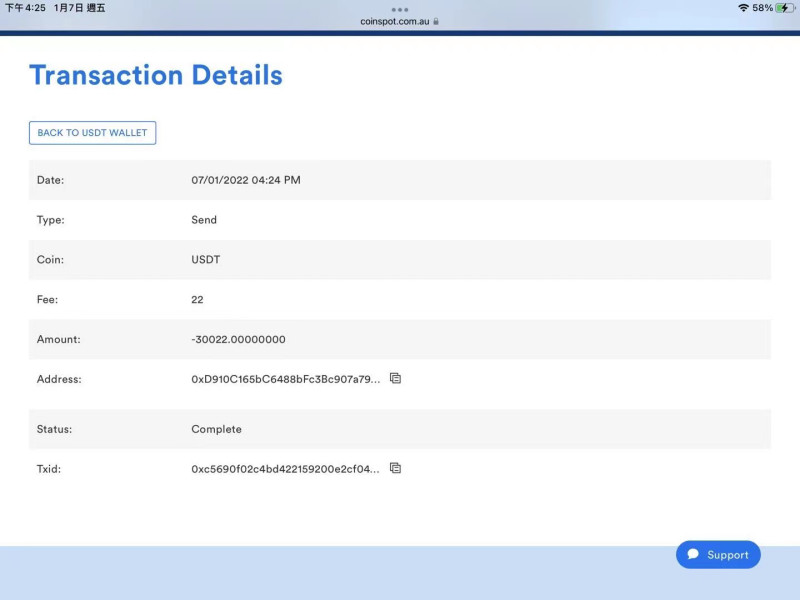
Task: Copy the Txid using copy icon
Action: [395, 468]
